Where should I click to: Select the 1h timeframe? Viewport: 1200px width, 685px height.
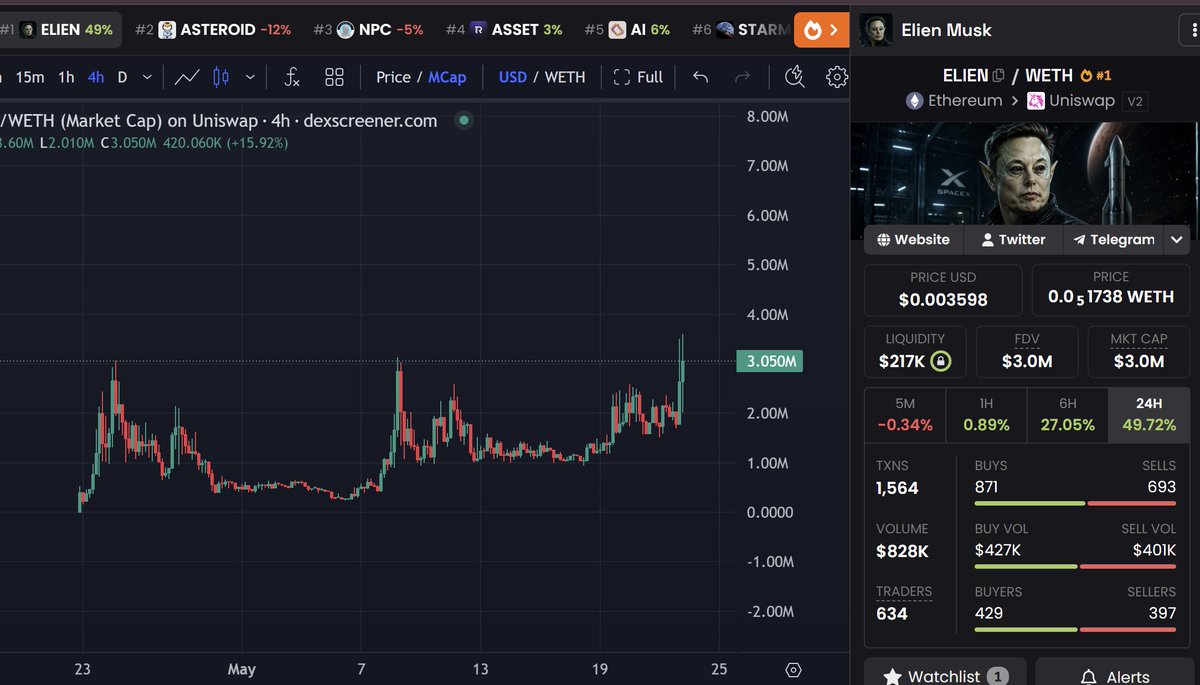66,77
